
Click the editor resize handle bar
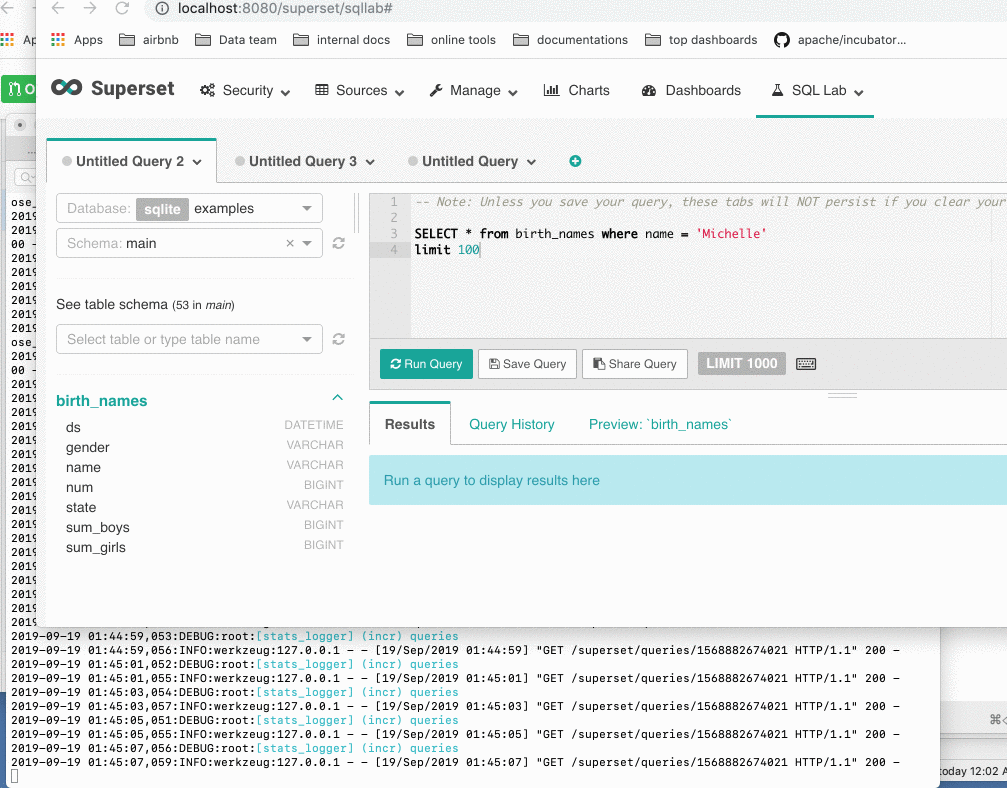click(843, 395)
